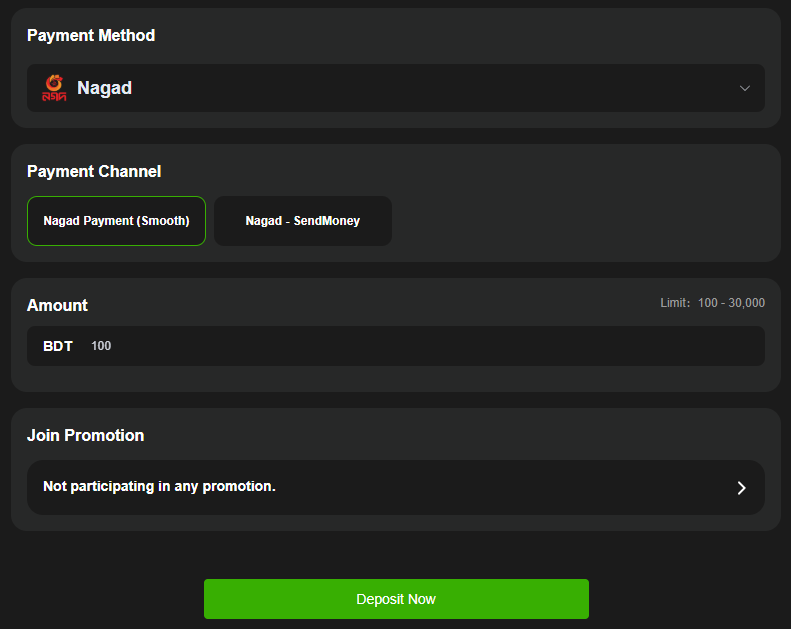Click the Join Promotion heading
The image size is (791, 629).
tap(85, 436)
